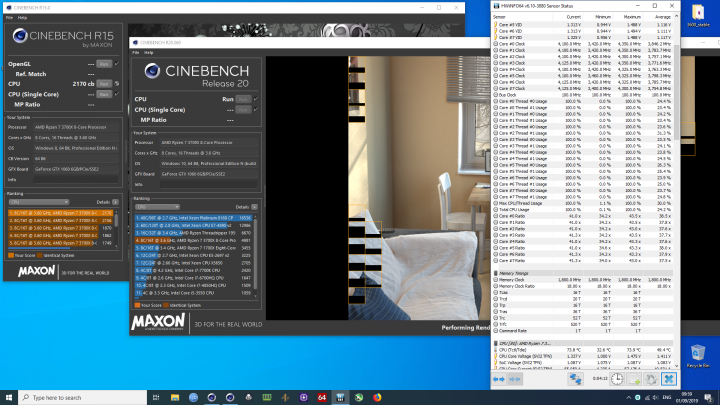The width and height of the screenshot is (720, 405).
Task: Open ranking CPU dropdown in Cinebench R15
Action: pos(39,202)
